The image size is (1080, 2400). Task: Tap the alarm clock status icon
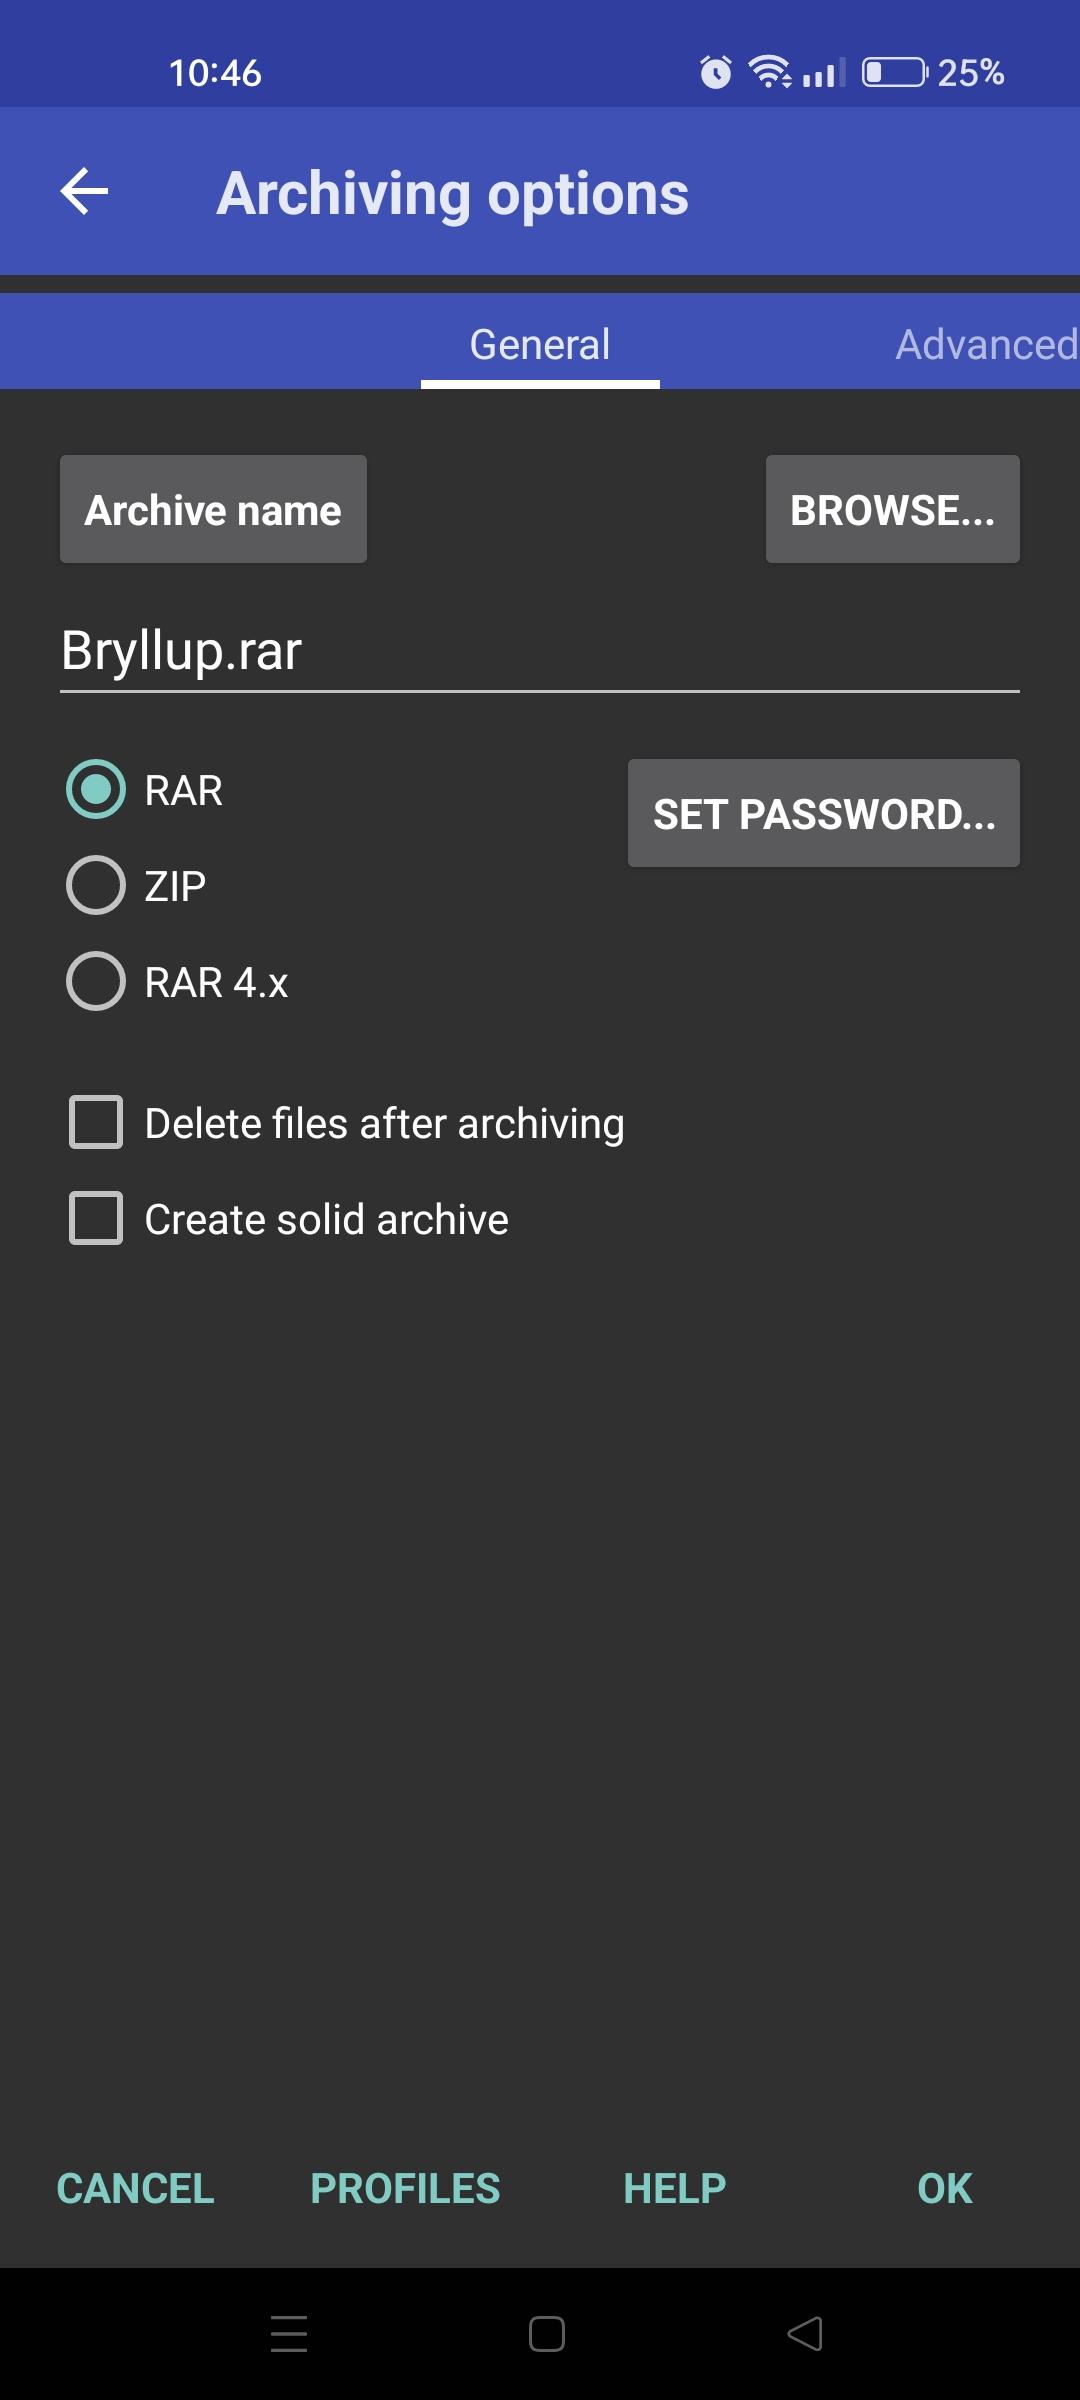pyautogui.click(x=715, y=72)
